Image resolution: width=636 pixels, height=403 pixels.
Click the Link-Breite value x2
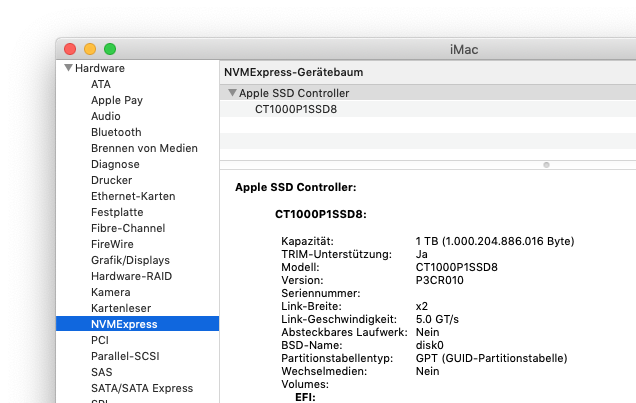pos(421,306)
